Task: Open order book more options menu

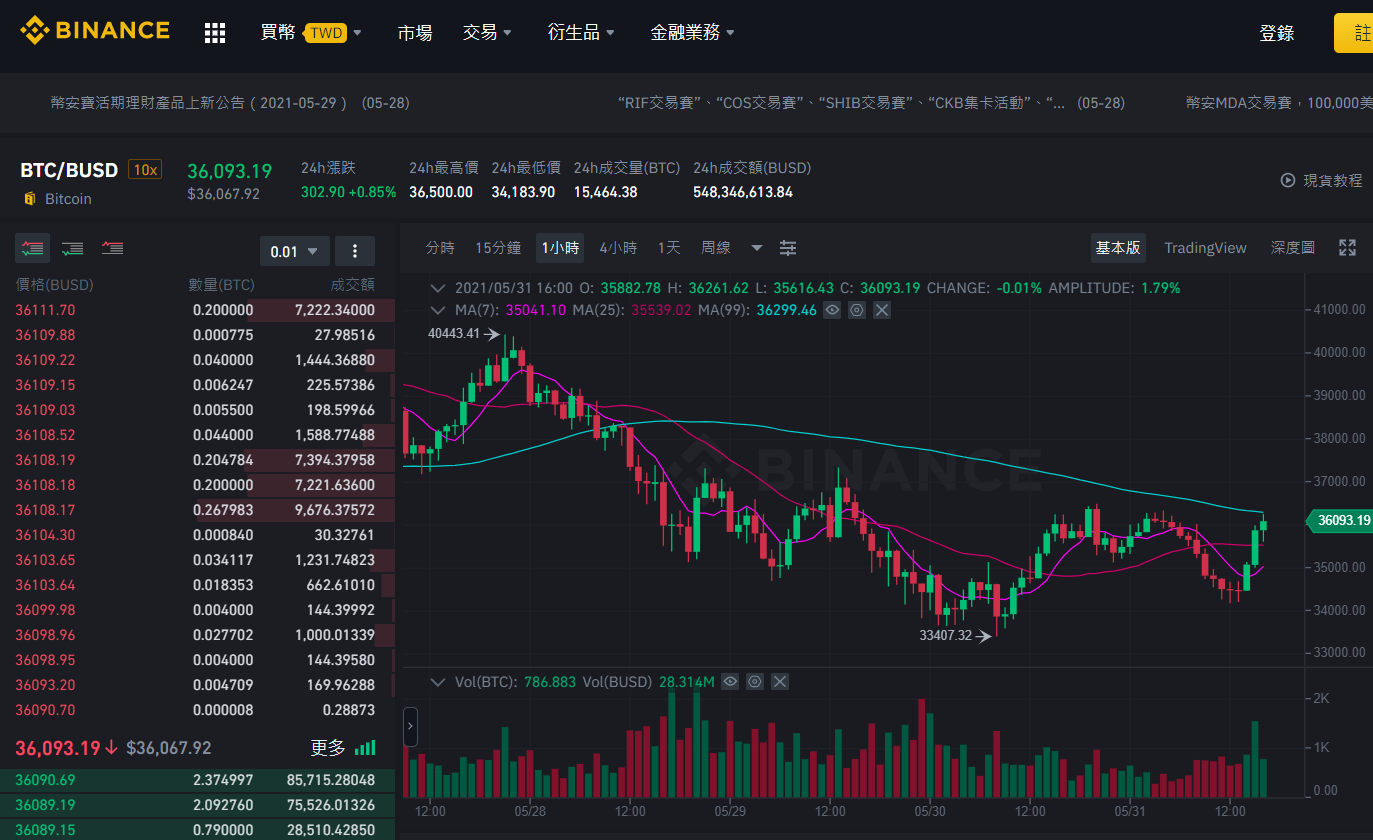Action: pos(355,251)
